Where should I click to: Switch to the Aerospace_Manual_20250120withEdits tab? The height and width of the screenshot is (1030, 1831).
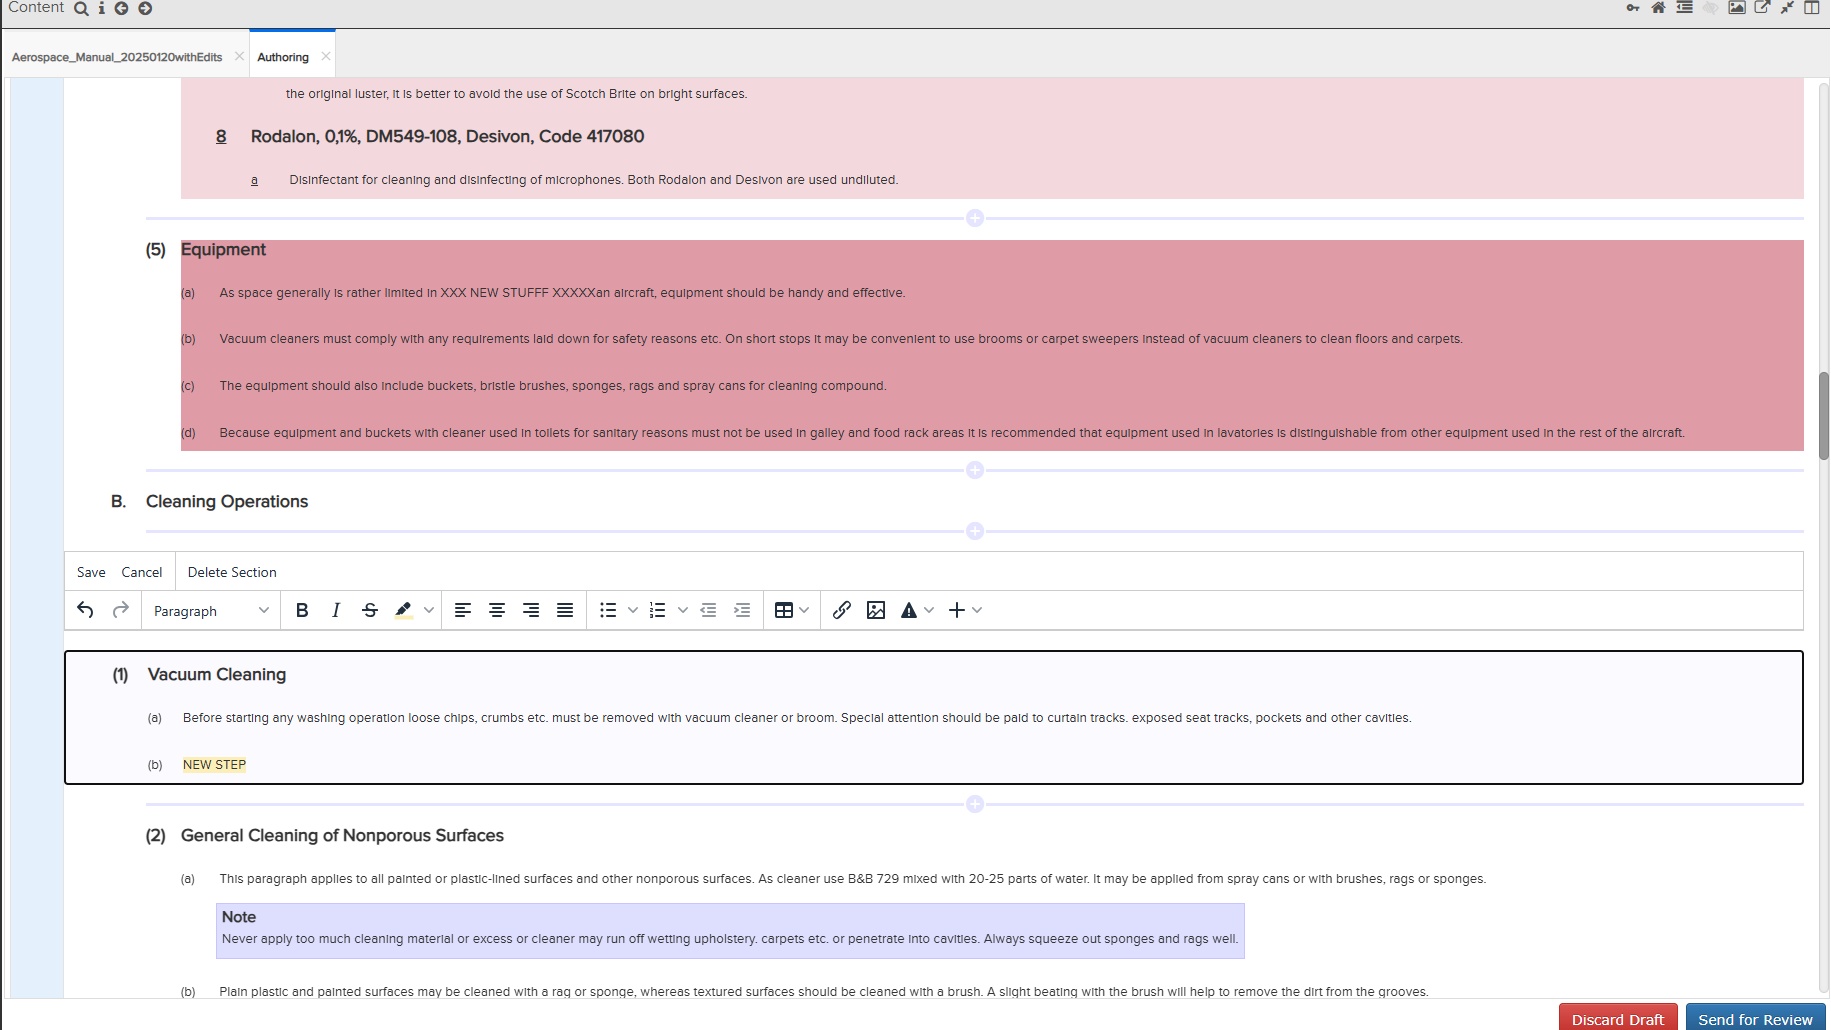(117, 57)
